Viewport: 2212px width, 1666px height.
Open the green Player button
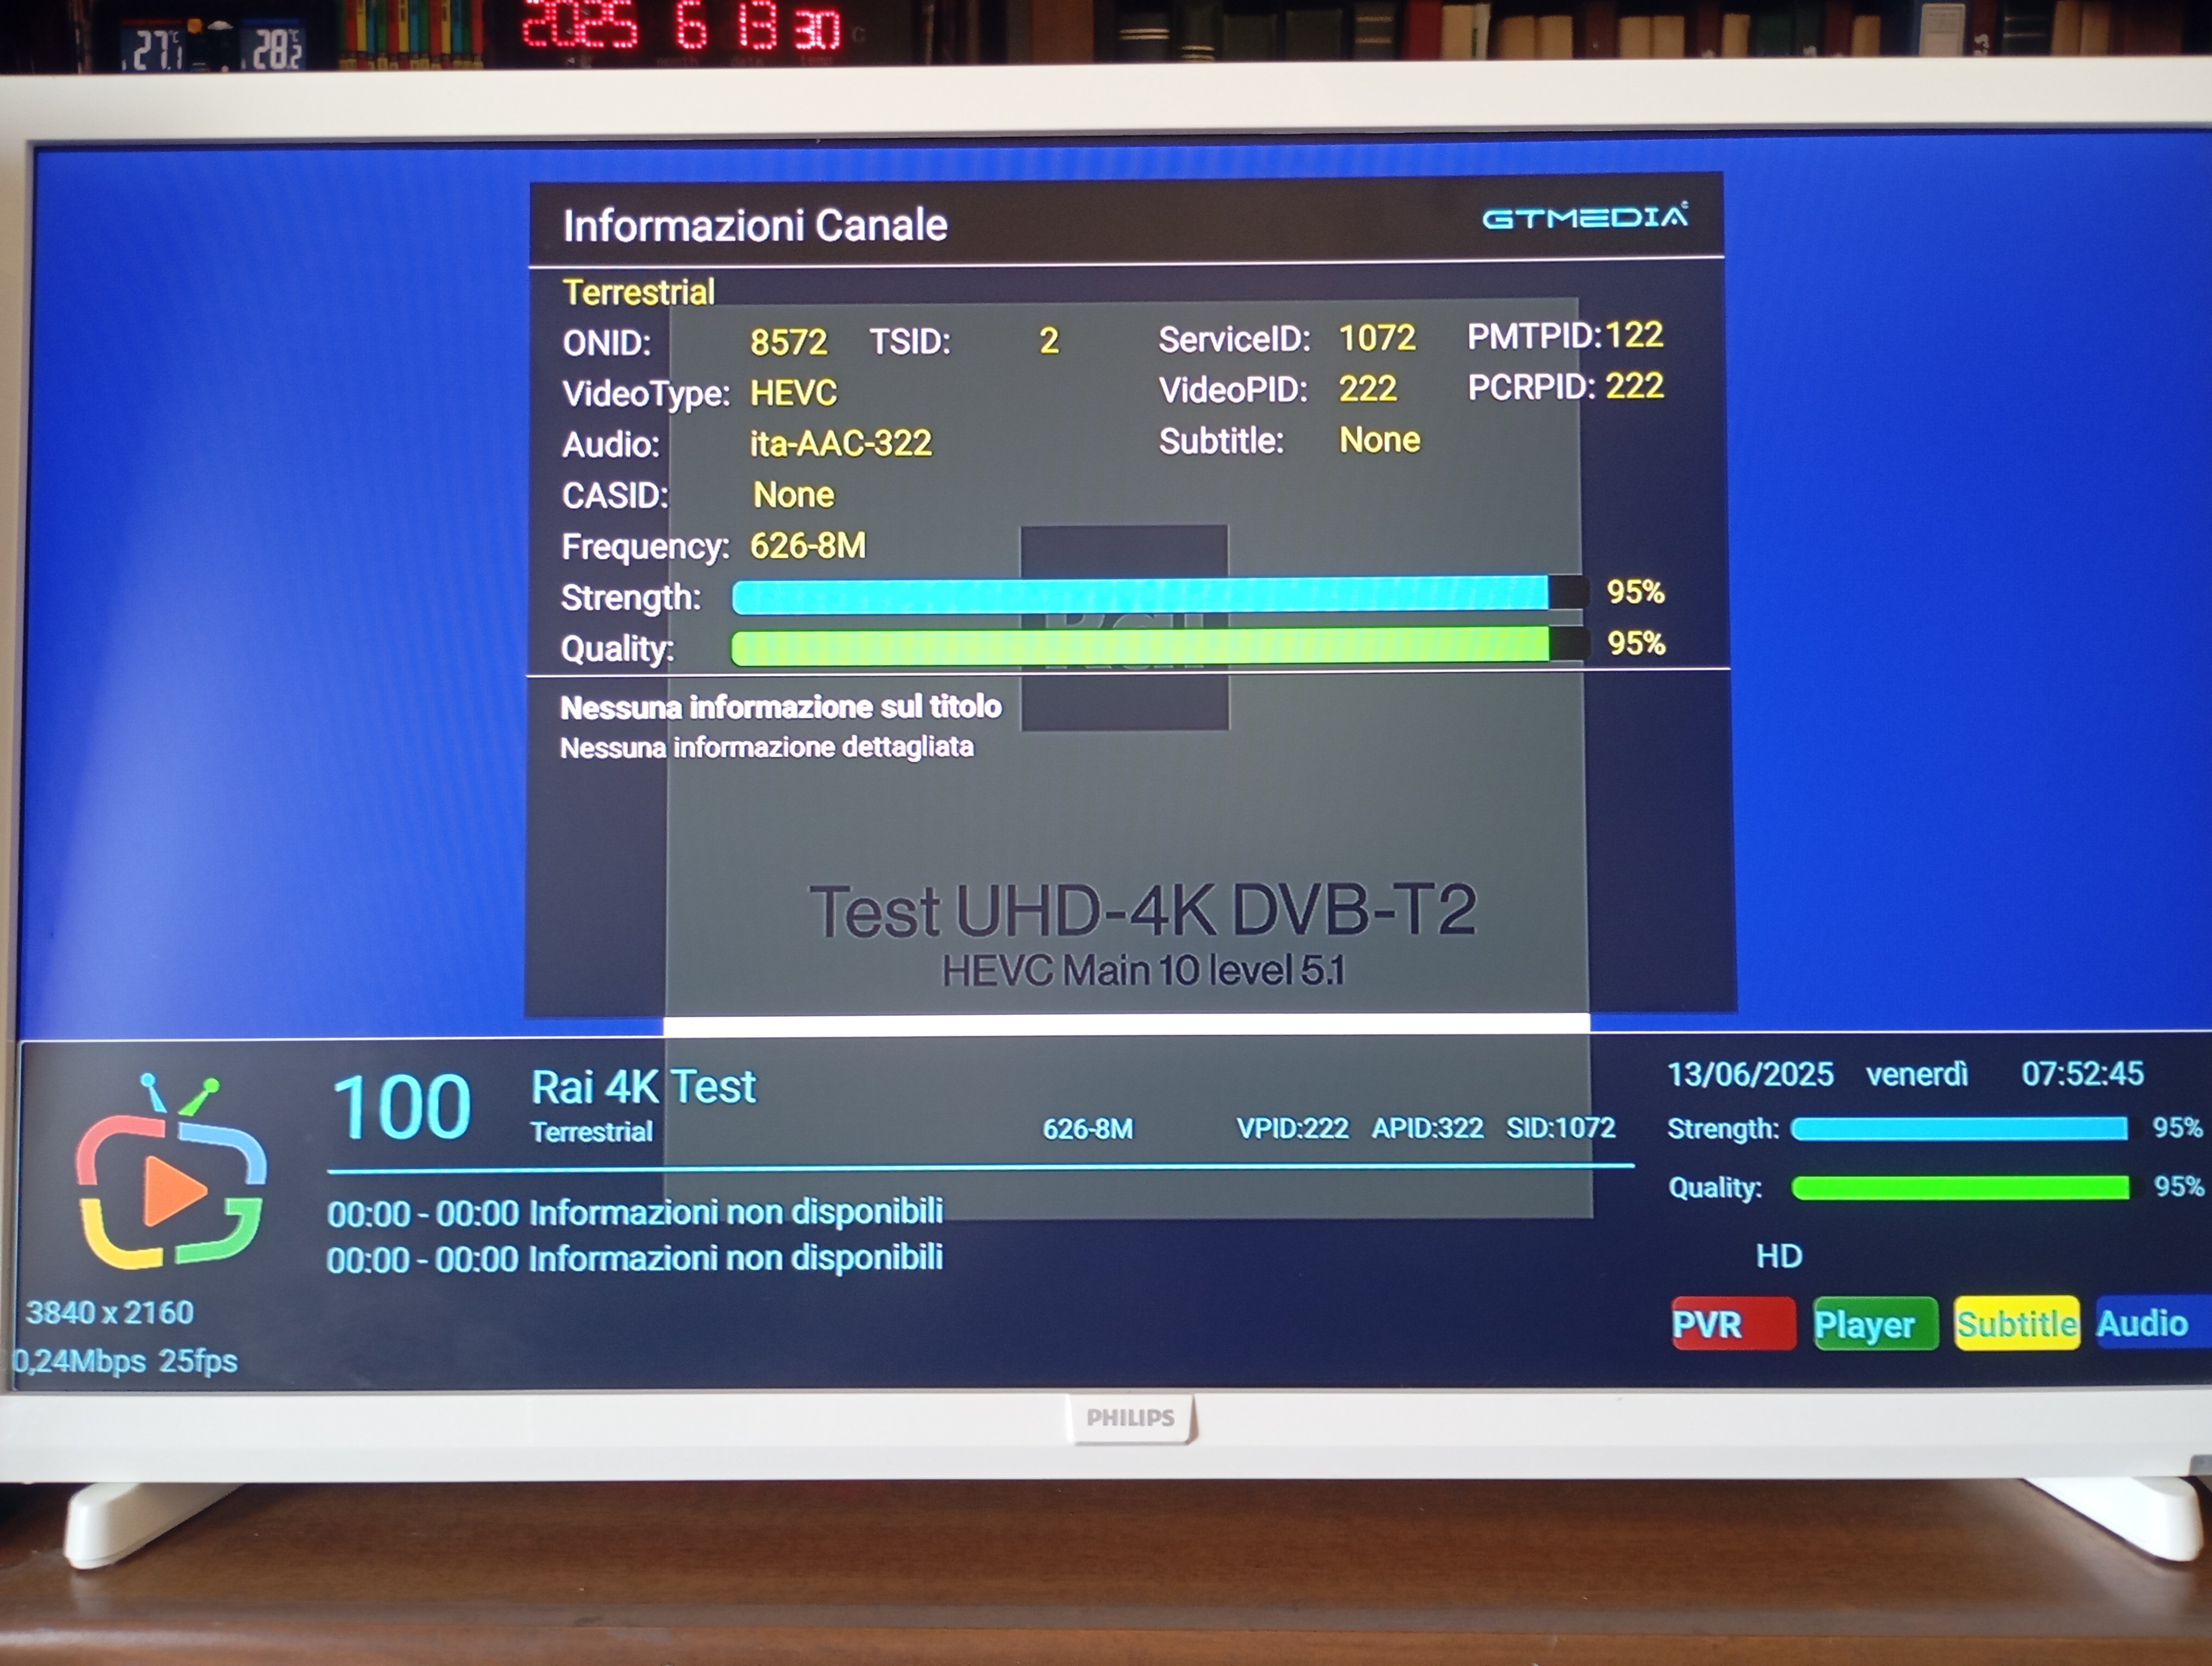pyautogui.click(x=1876, y=1324)
